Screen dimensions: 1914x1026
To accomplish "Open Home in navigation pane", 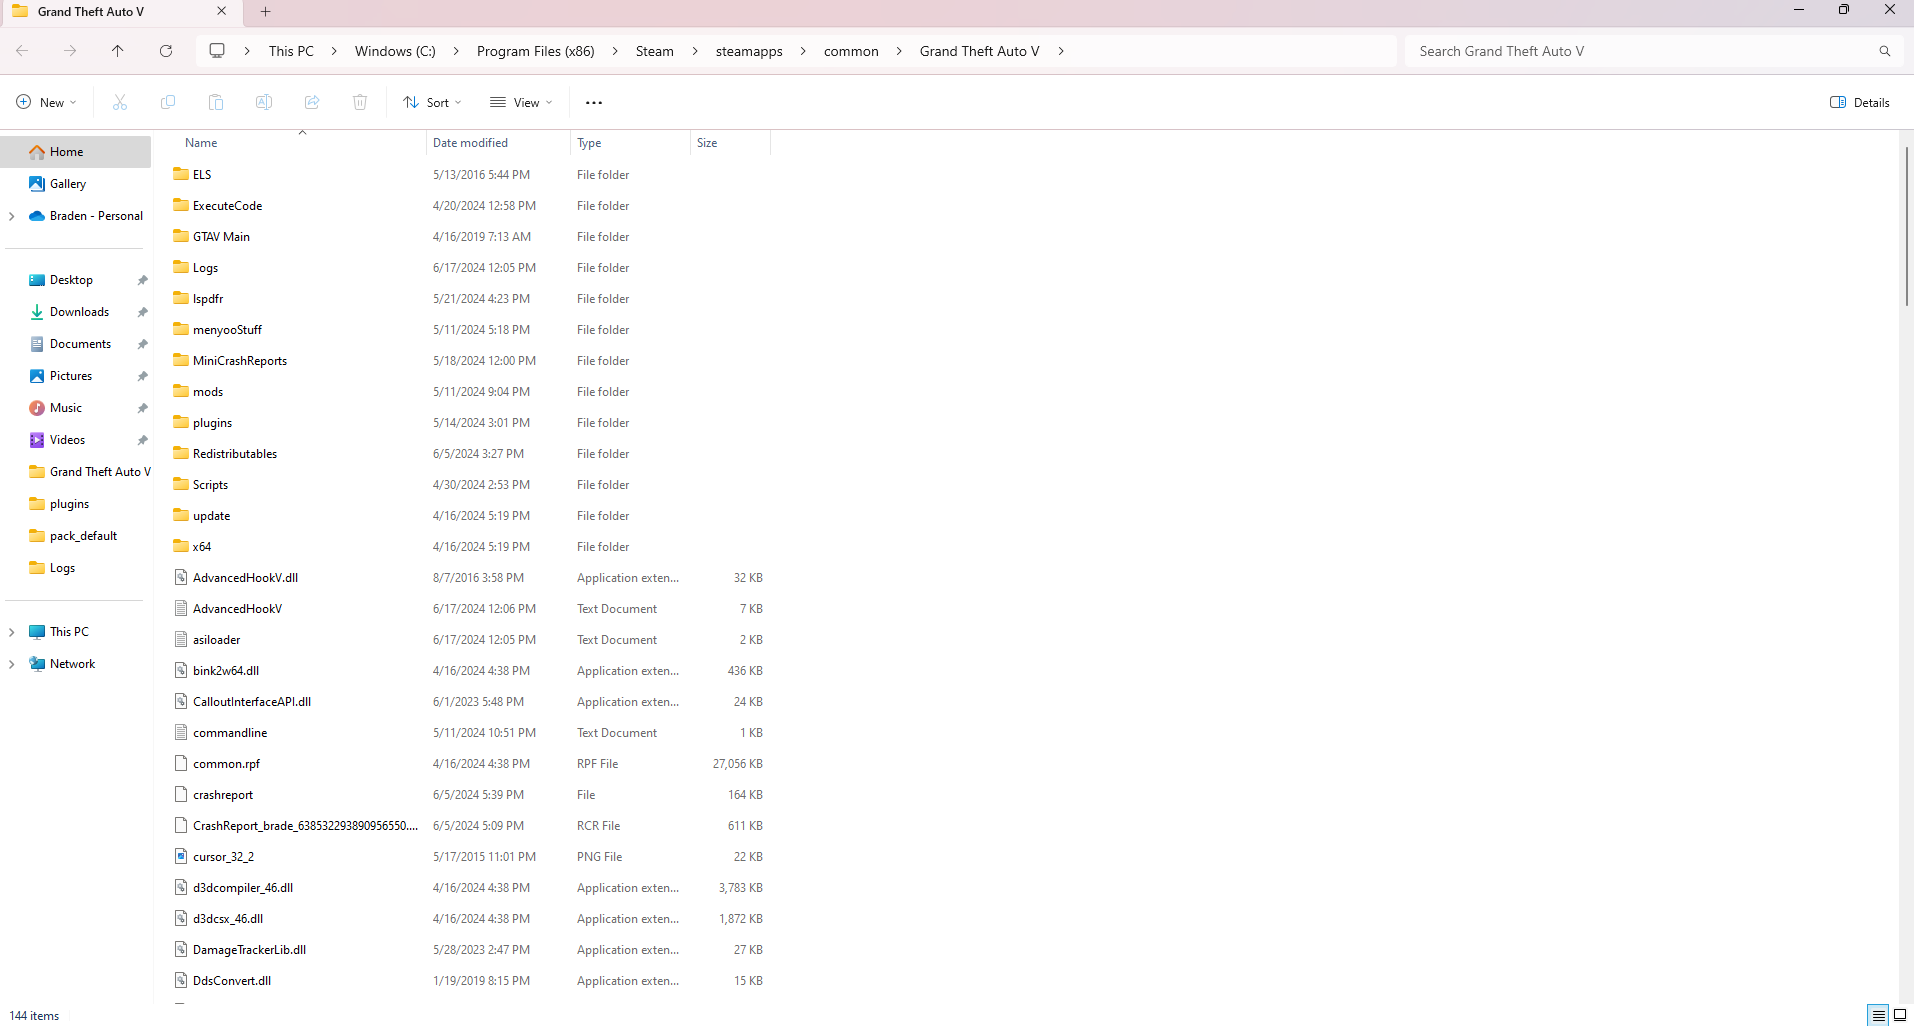I will click(x=76, y=152).
